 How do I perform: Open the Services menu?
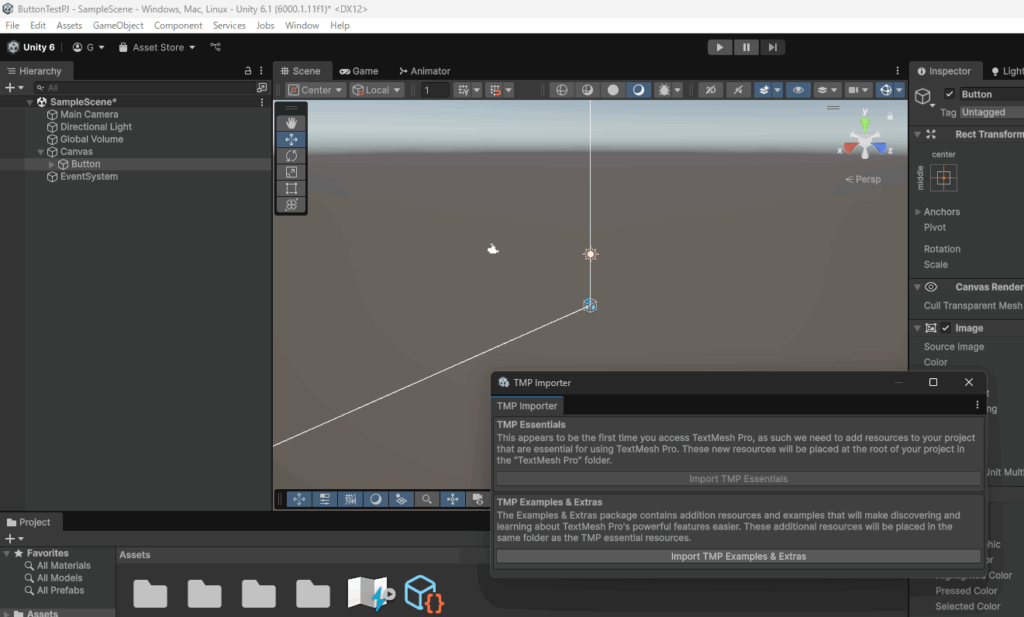pos(229,25)
